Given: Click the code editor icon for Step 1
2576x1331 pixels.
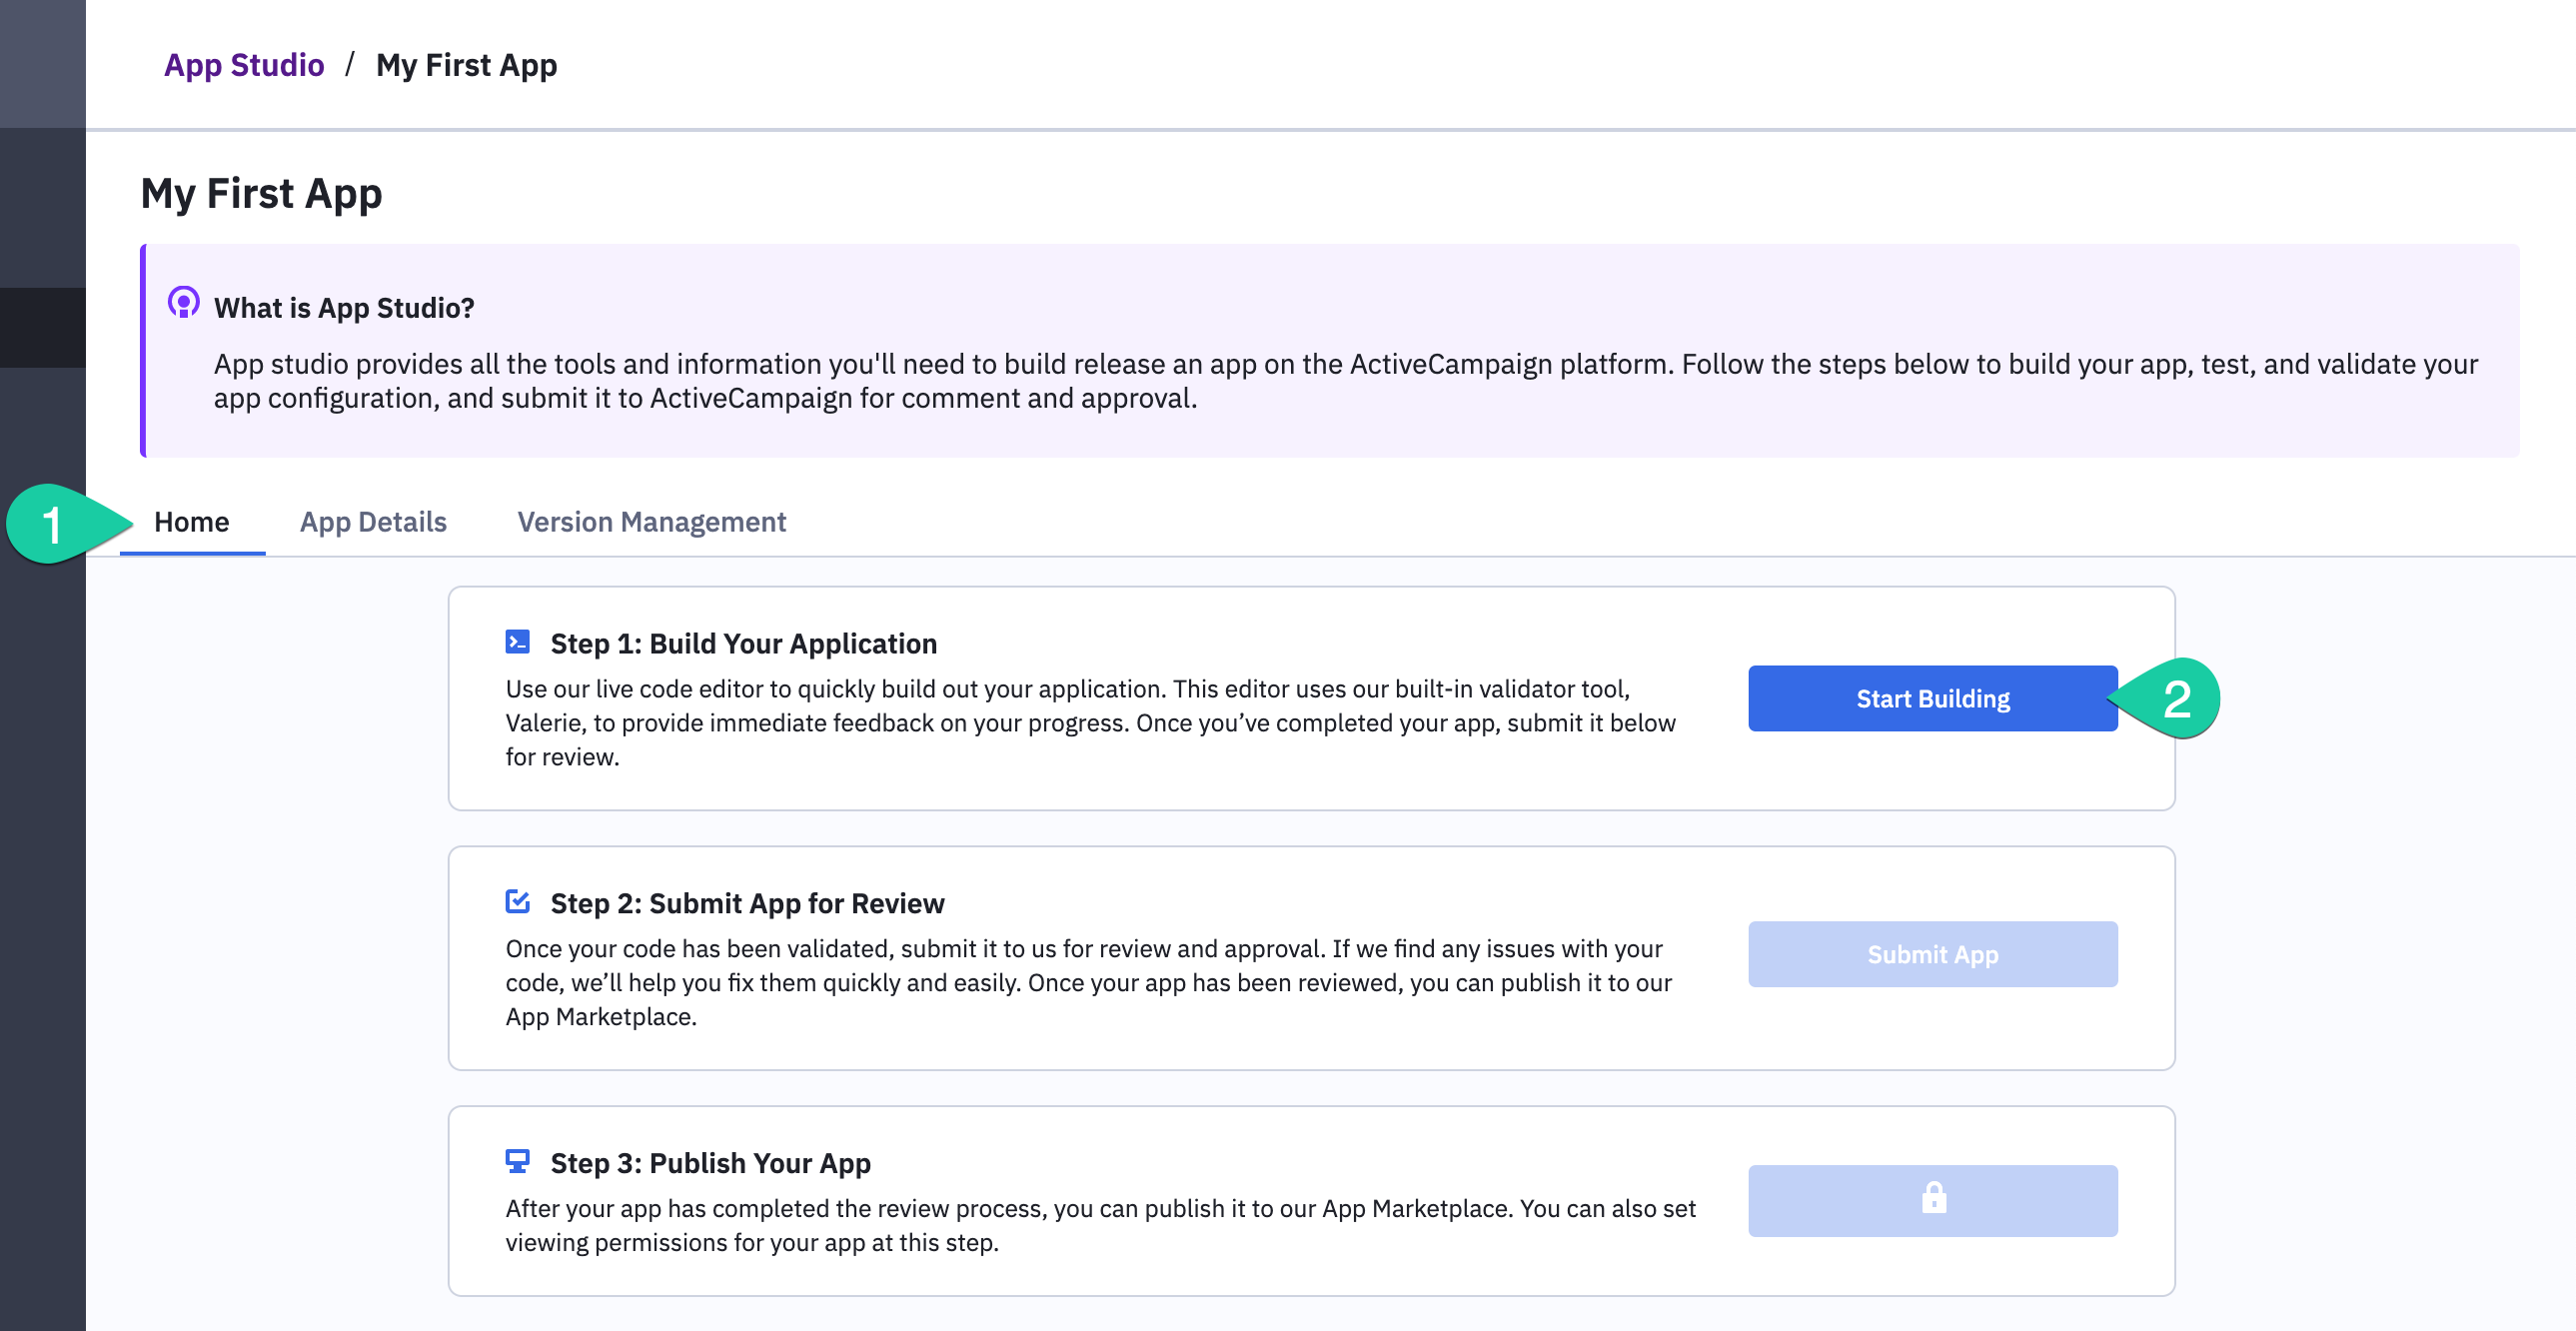Looking at the screenshot, I should (x=517, y=642).
